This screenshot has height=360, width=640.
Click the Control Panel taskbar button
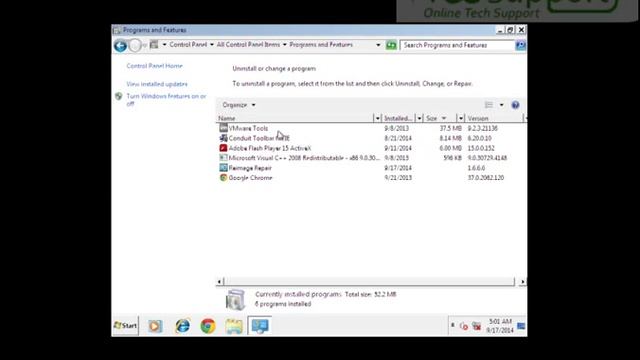(x=260, y=326)
